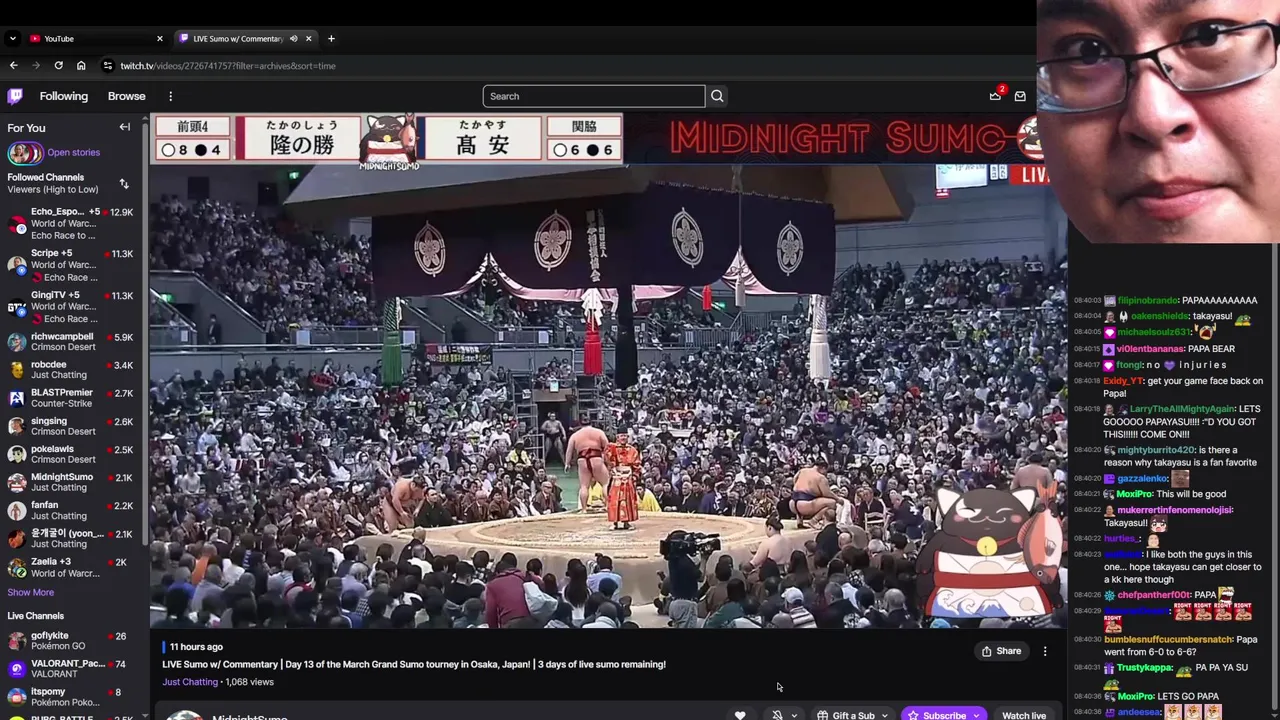Image resolution: width=1280 pixels, height=720 pixels.
Task: Click the browser home icon
Action: (x=81, y=65)
